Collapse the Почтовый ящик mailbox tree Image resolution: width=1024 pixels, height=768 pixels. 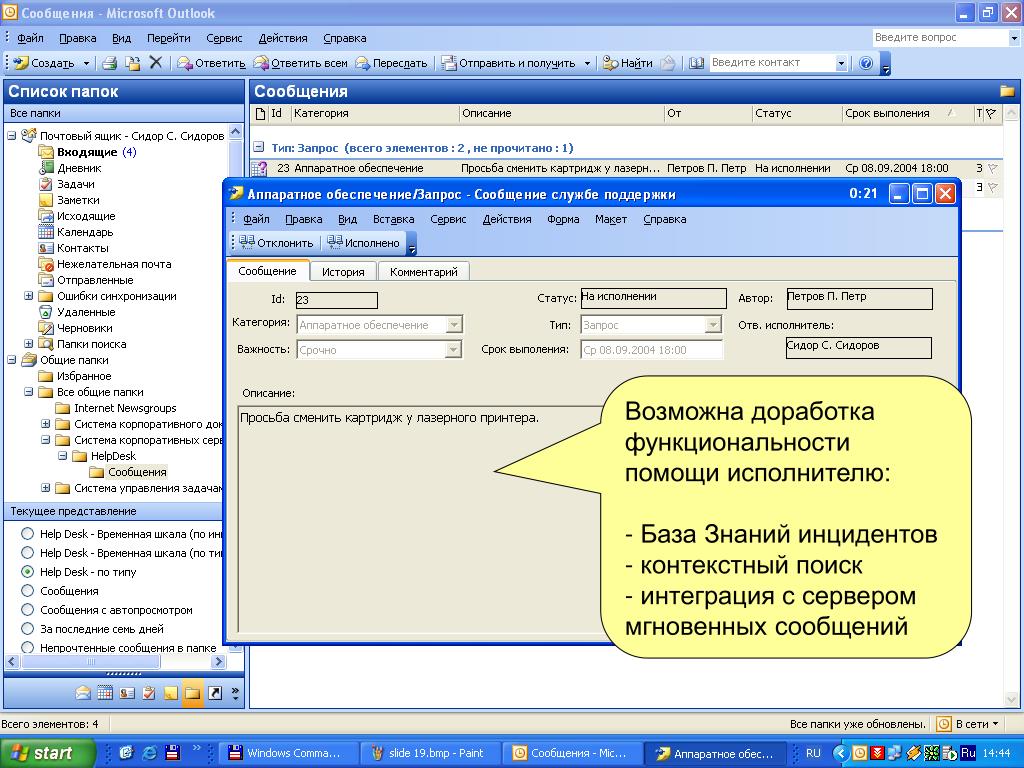[12, 136]
